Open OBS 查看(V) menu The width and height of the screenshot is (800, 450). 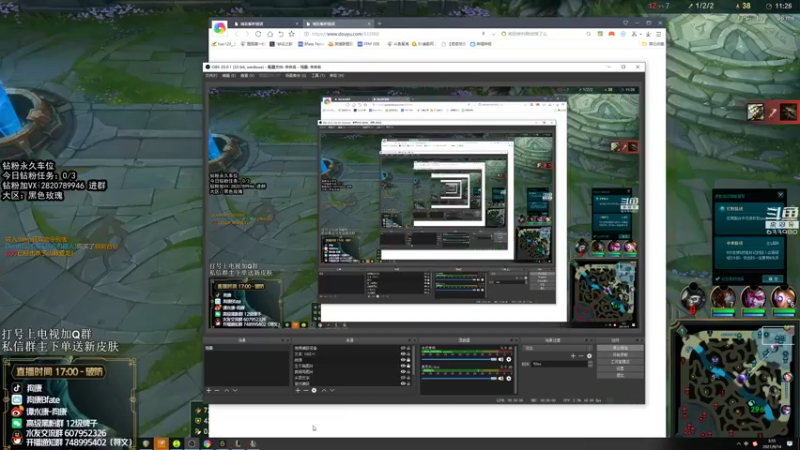(247, 76)
